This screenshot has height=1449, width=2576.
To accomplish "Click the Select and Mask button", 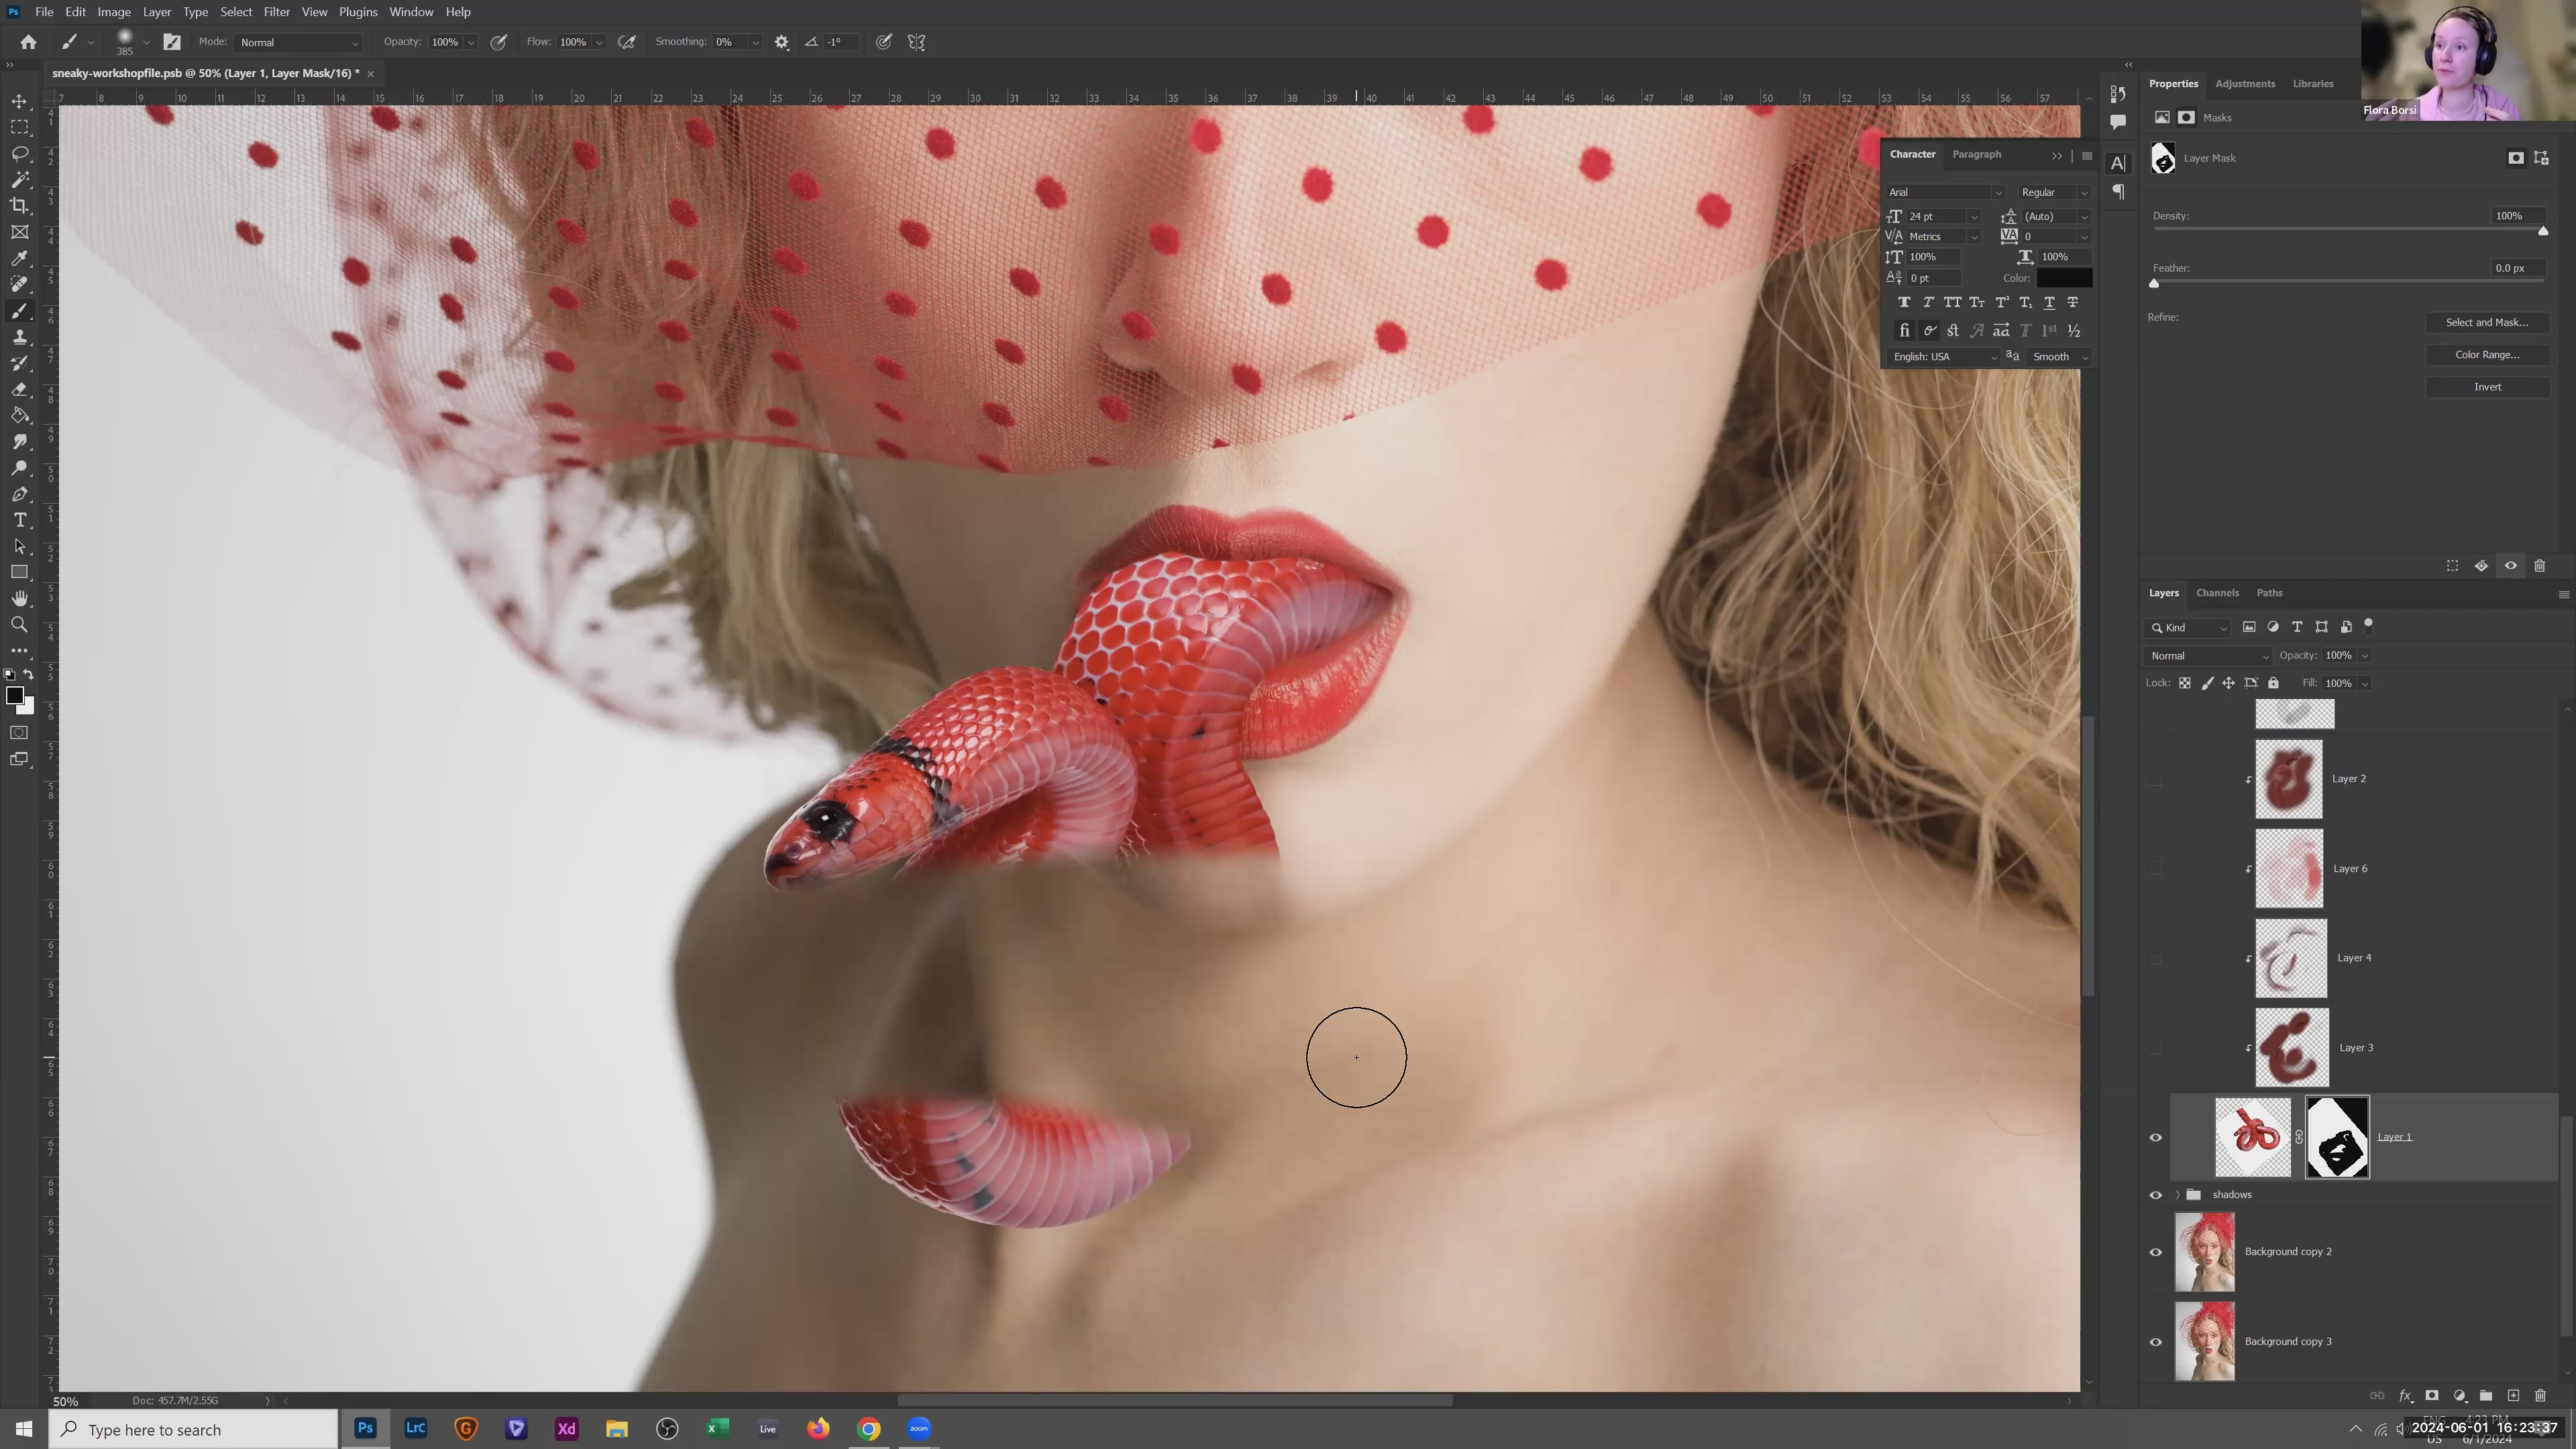I will pos(2486,323).
